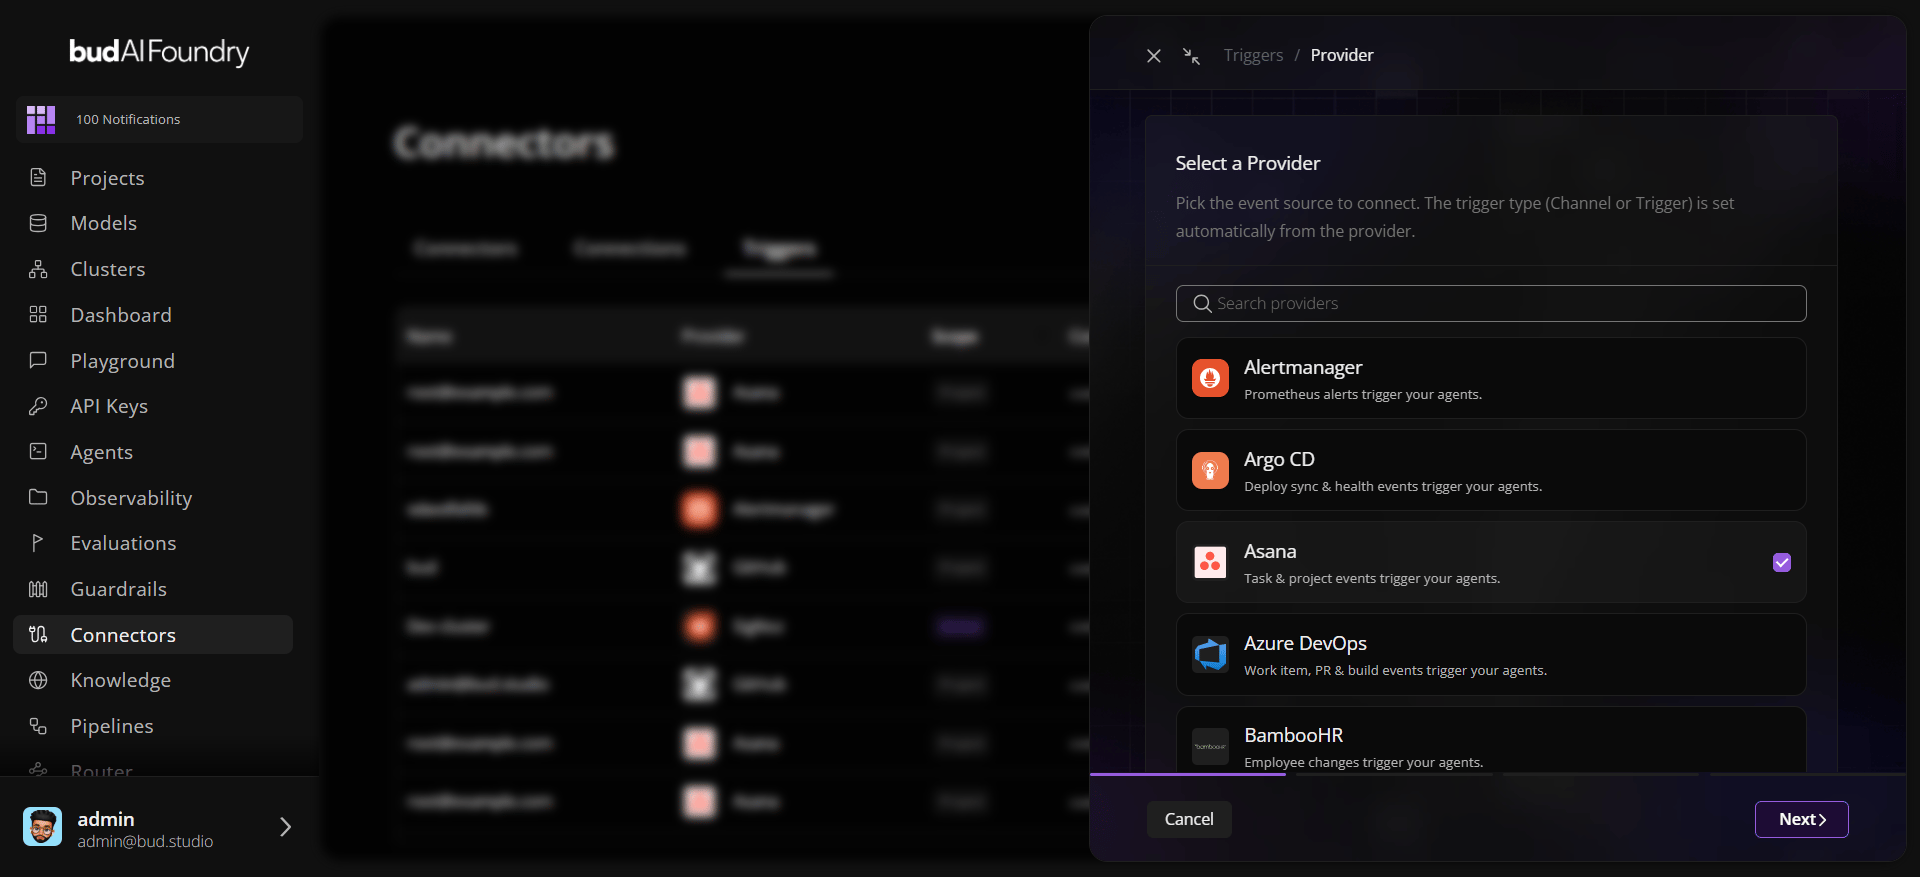Open the Projects menu item
Screen dimensions: 1920x877
pyautogui.click(x=153, y=178)
